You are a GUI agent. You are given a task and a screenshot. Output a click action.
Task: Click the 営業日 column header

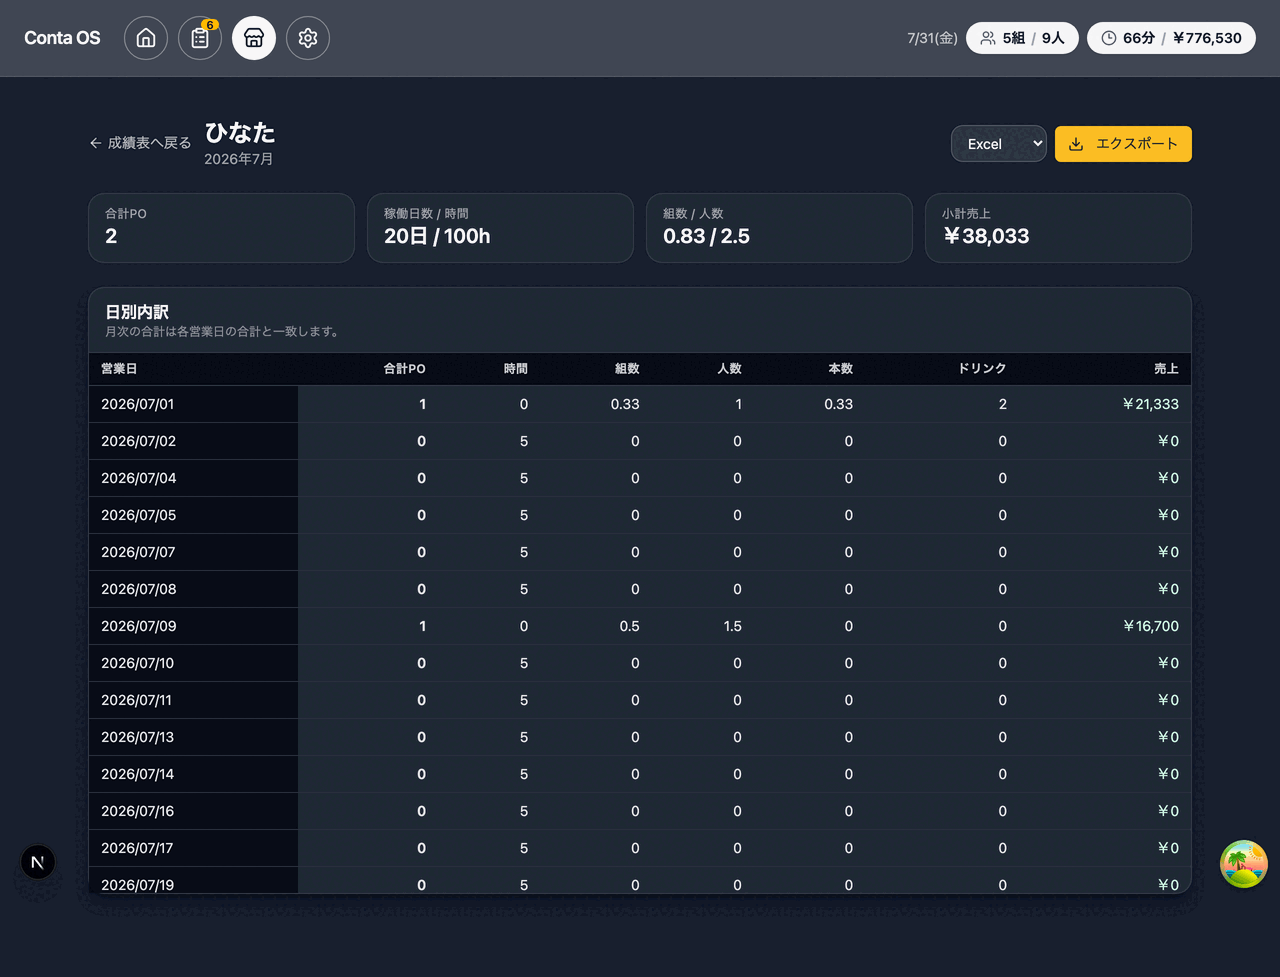tap(119, 369)
